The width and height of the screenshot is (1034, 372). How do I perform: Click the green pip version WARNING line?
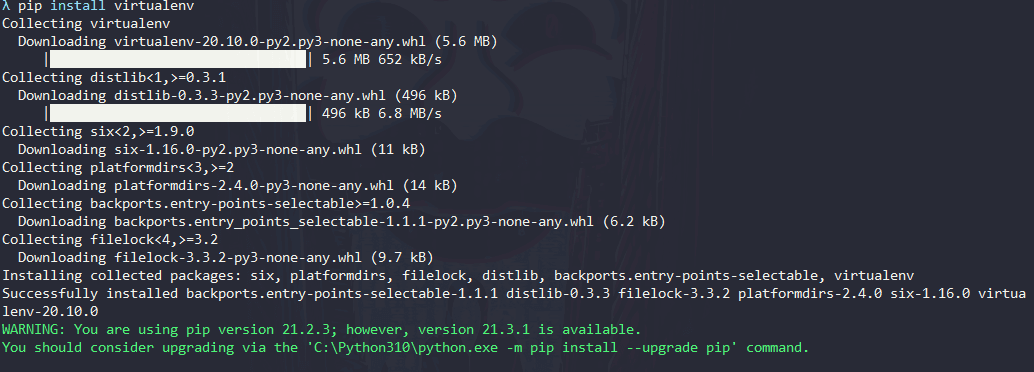tap(321, 329)
